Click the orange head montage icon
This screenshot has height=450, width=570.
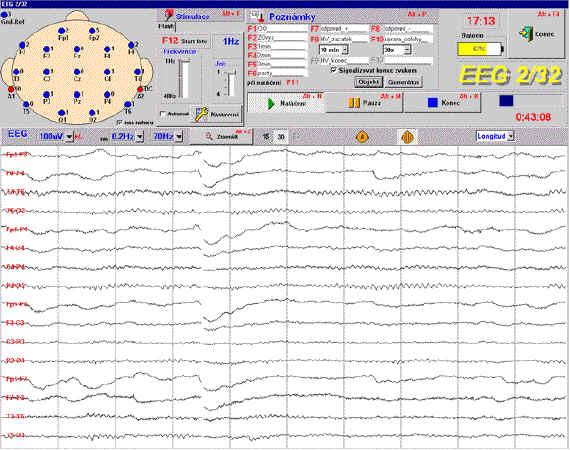407,137
